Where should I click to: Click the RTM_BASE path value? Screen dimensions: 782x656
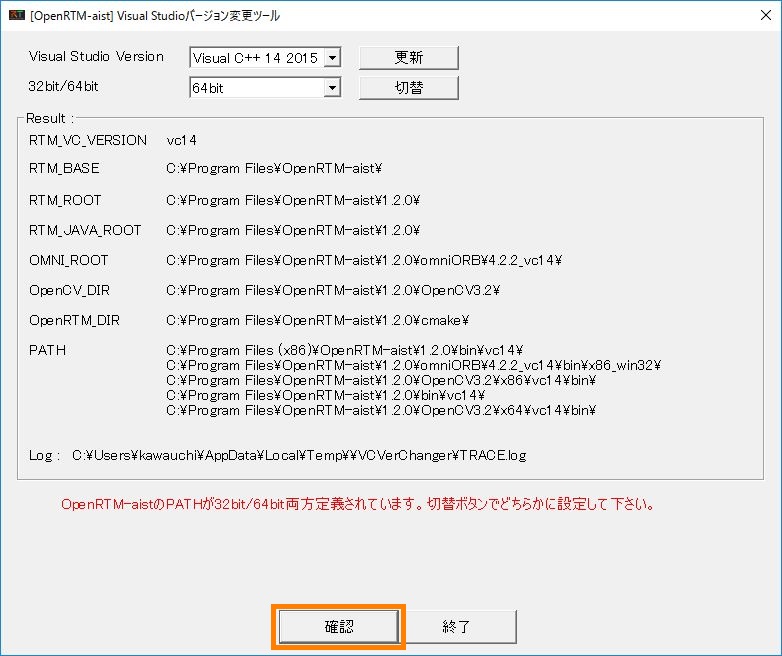tap(274, 169)
